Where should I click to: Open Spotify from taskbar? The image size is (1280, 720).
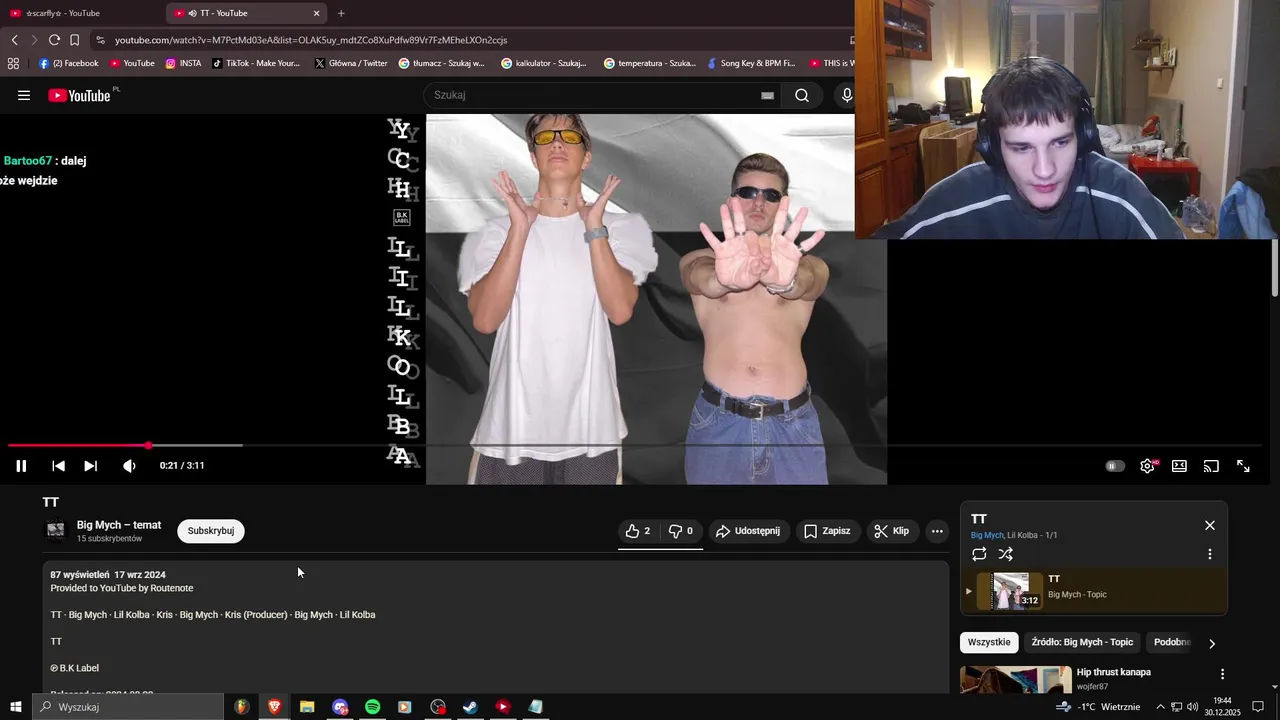point(372,707)
